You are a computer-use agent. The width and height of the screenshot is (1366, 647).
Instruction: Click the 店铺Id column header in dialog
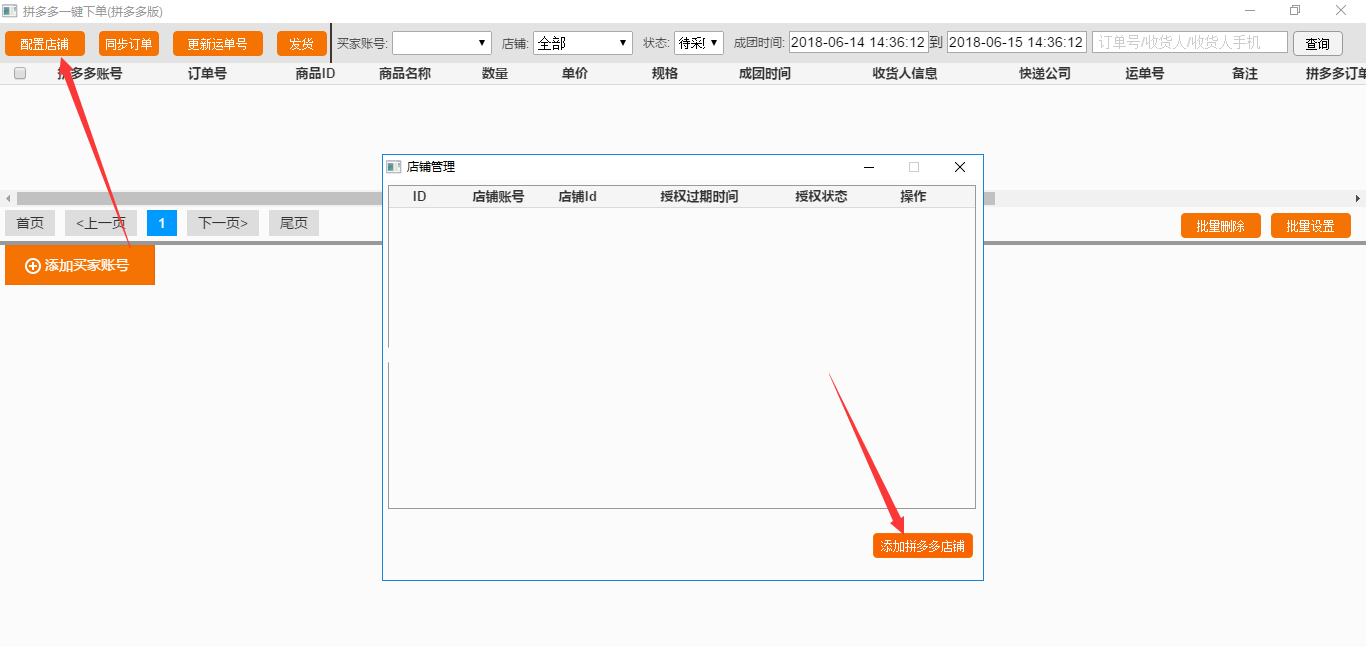577,197
